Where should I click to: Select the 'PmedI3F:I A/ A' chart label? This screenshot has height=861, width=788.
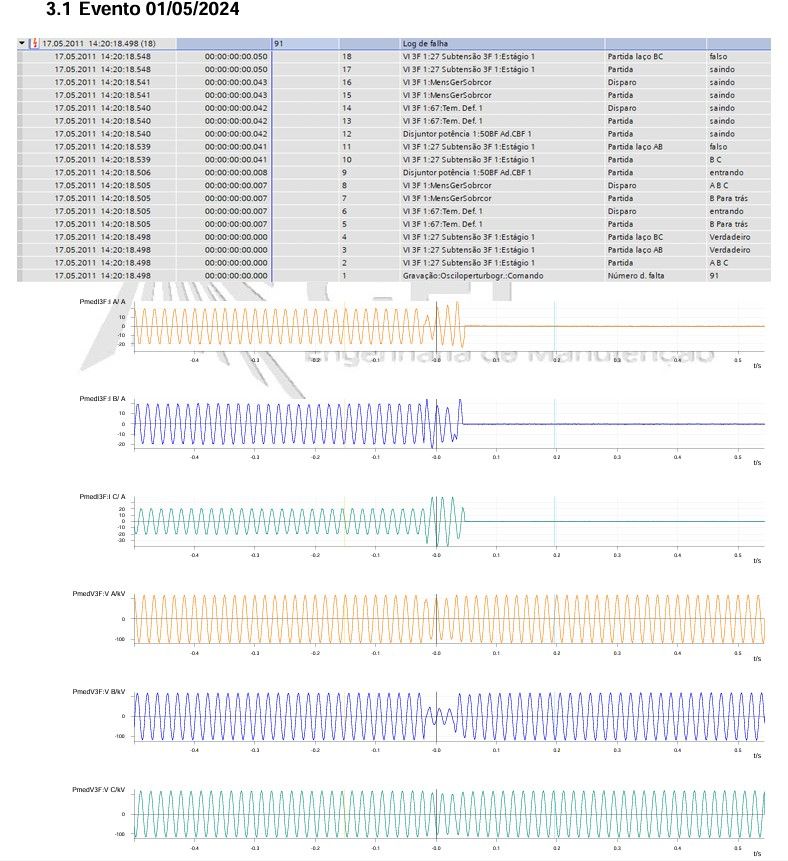point(102,301)
